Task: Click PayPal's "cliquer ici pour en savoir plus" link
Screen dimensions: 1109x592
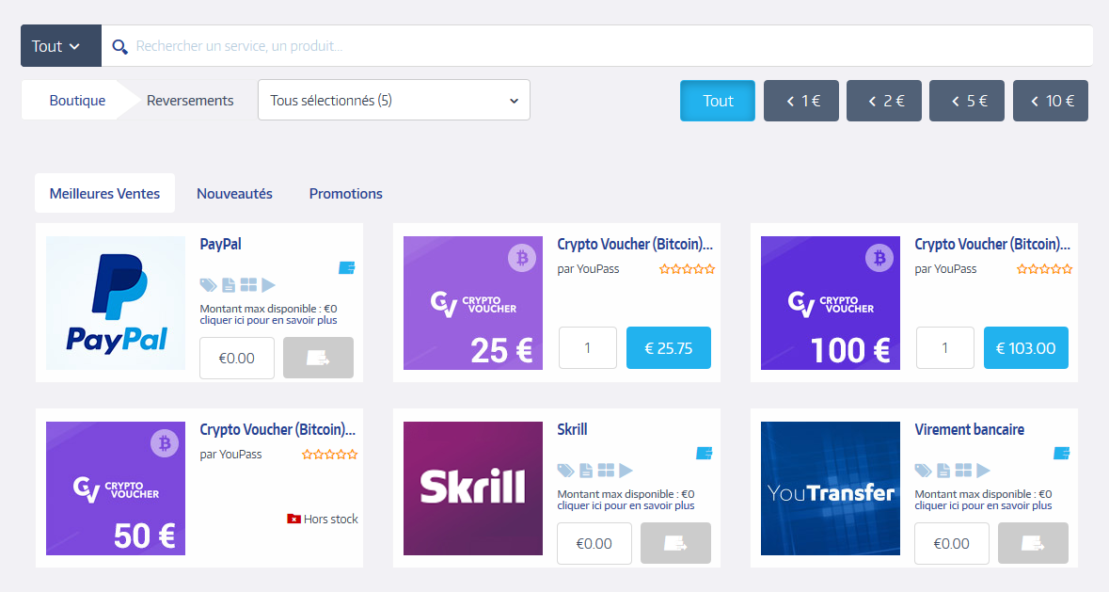Action: click(268, 320)
